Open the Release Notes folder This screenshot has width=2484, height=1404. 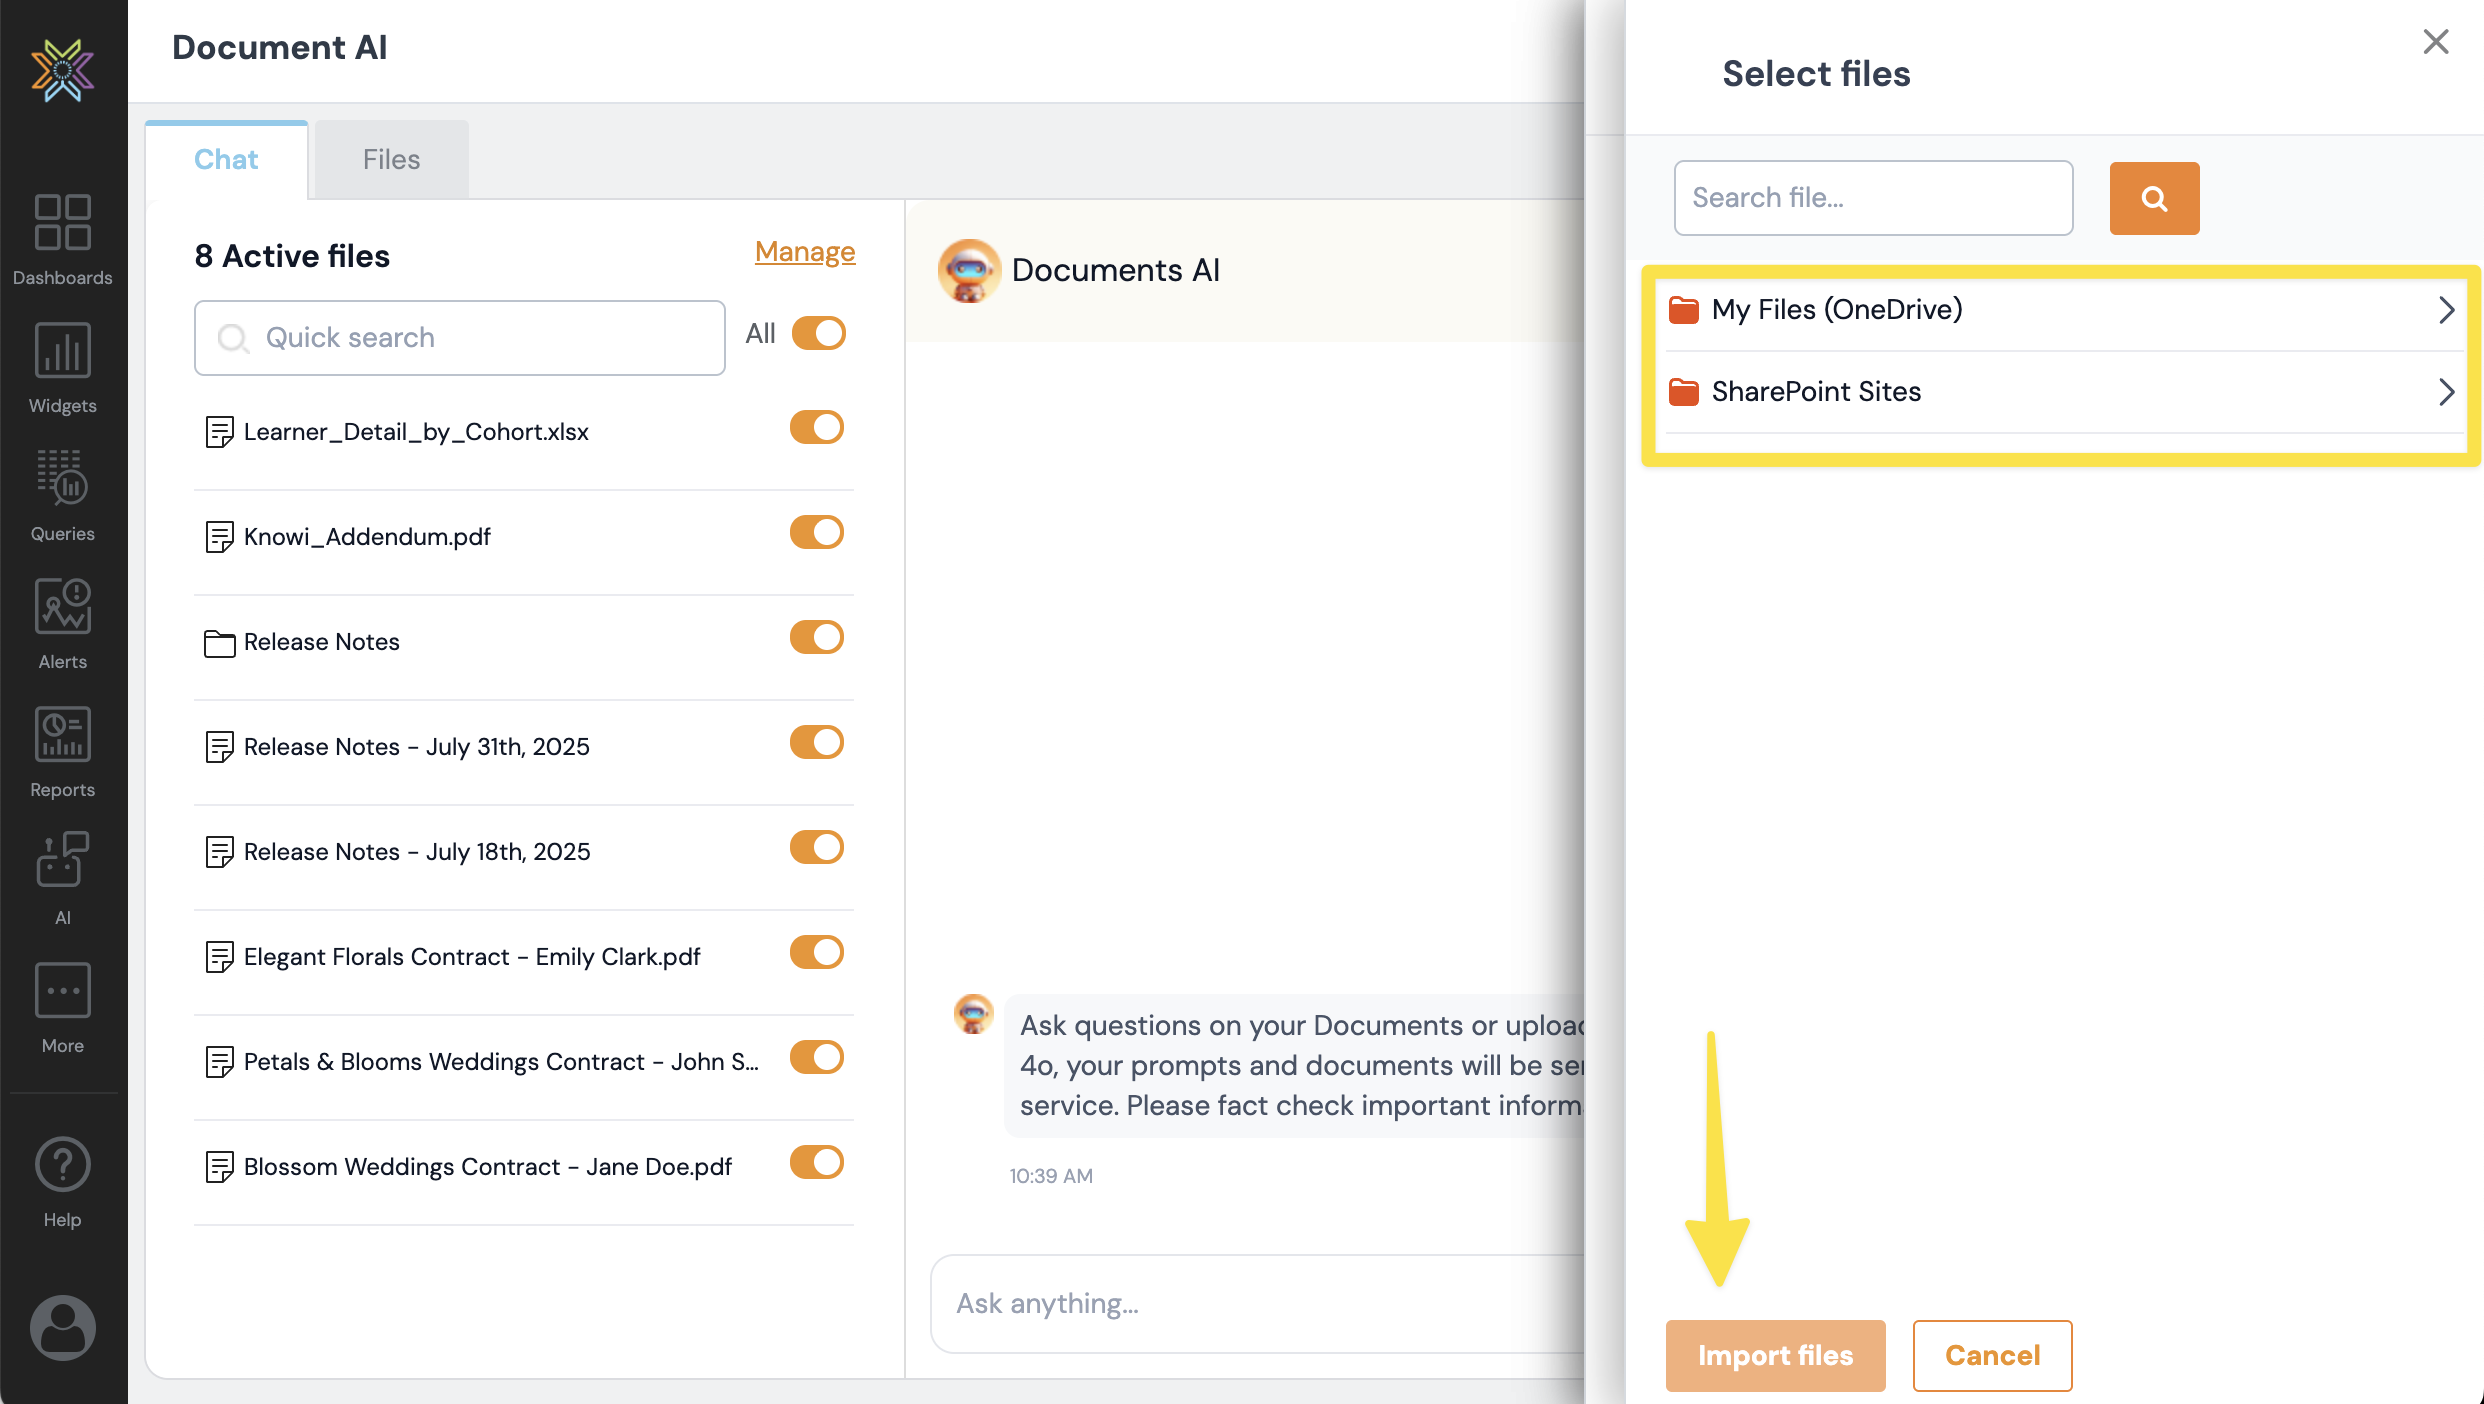point(321,642)
